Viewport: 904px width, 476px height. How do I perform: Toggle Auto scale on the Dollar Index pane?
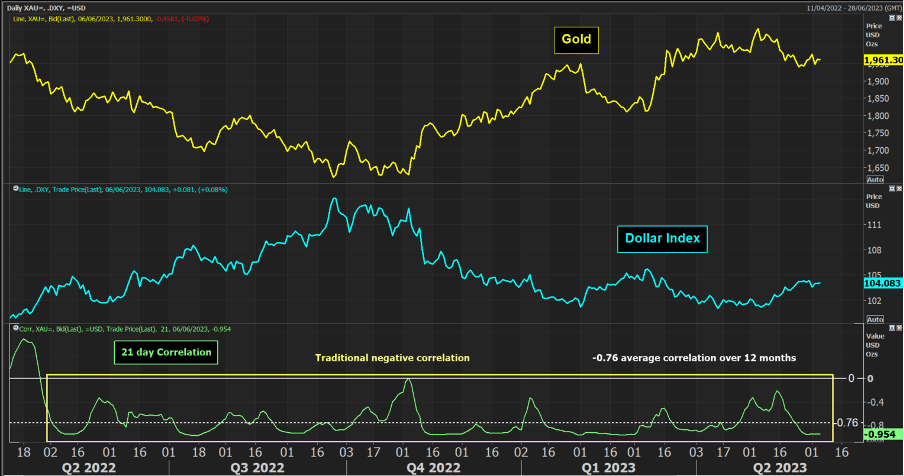[x=875, y=319]
